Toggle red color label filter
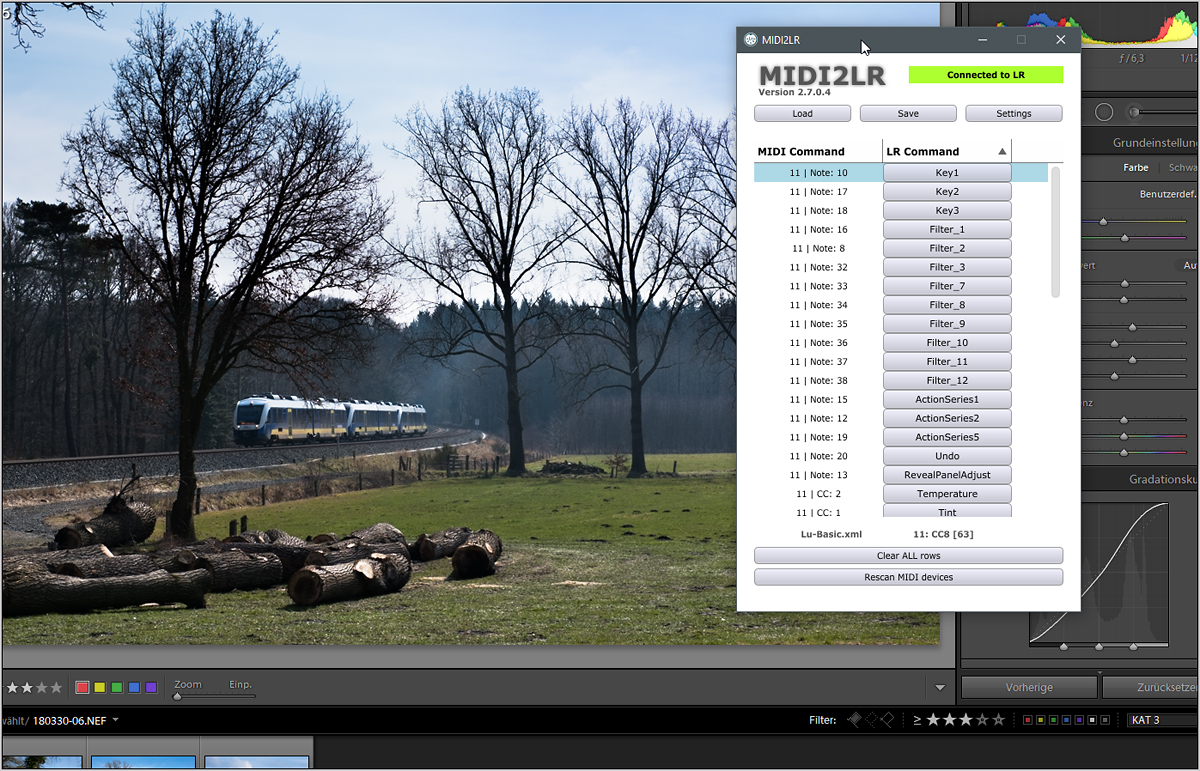The height and width of the screenshot is (771, 1200). [x=1028, y=720]
